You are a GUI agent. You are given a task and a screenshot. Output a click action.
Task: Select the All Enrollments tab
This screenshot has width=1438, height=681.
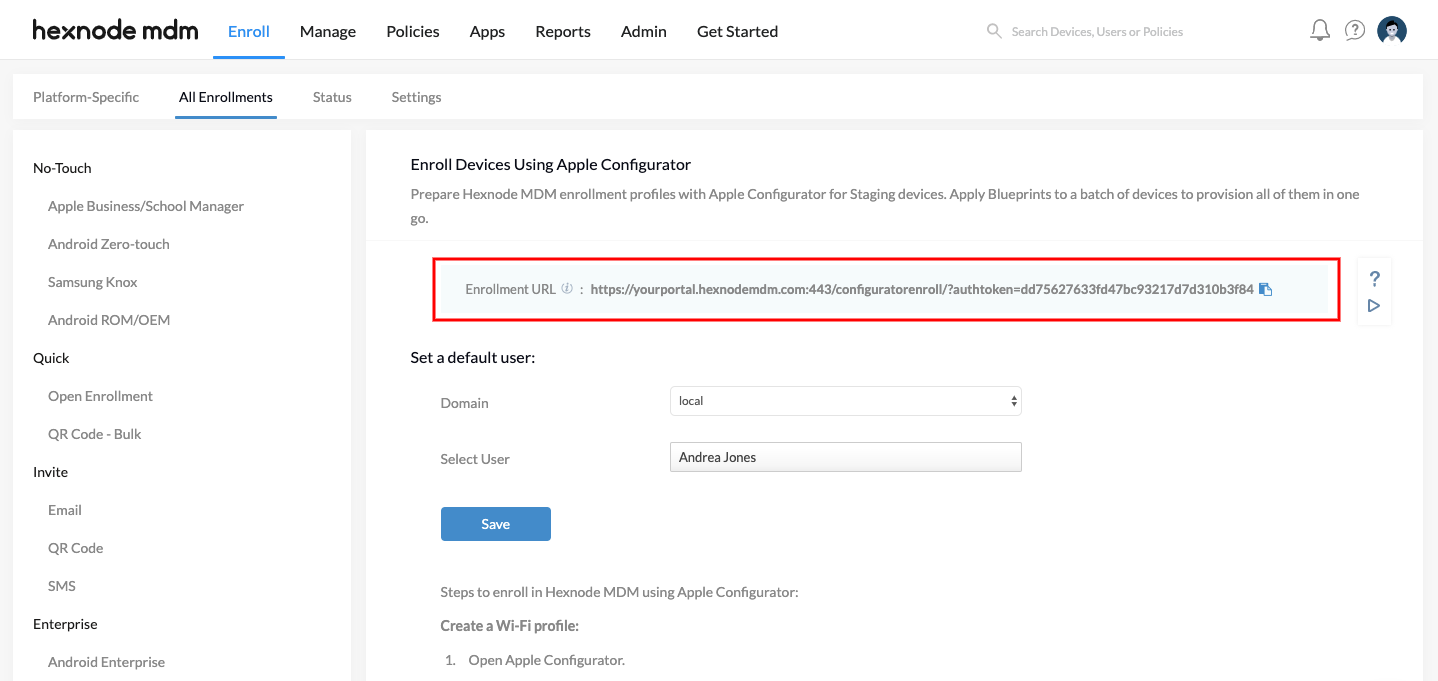coord(226,97)
